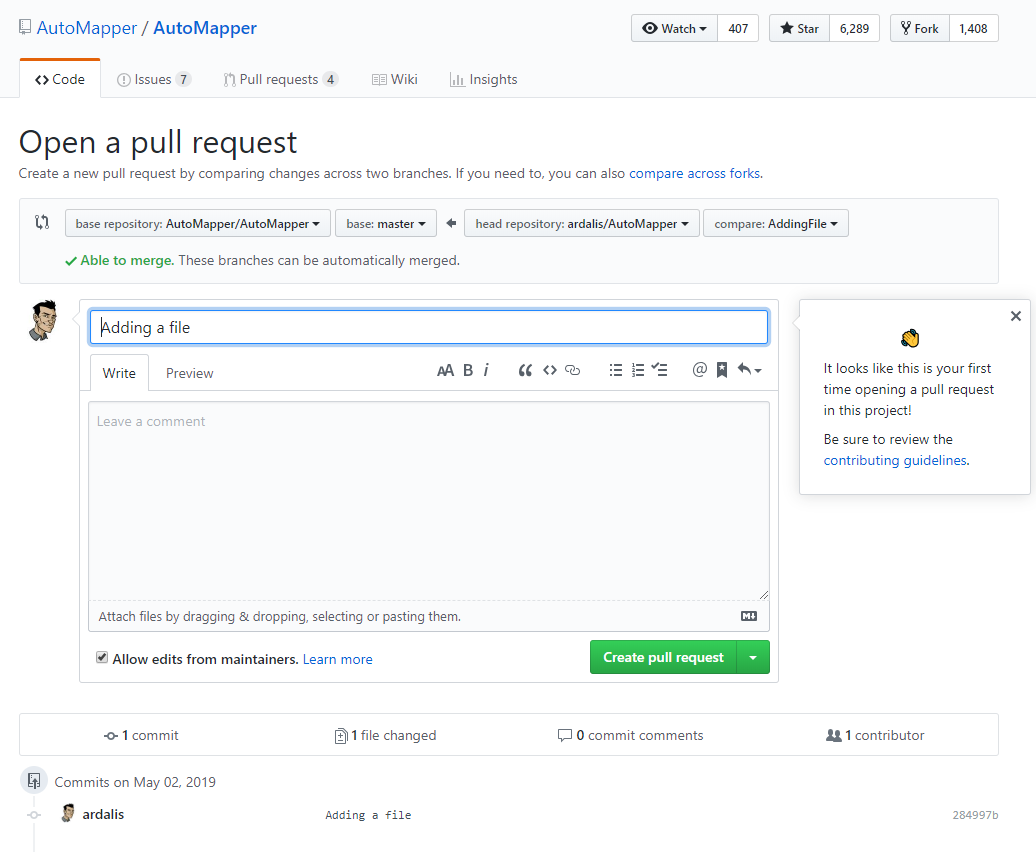
Task: Open base: master branch dropdown
Action: click(x=386, y=223)
